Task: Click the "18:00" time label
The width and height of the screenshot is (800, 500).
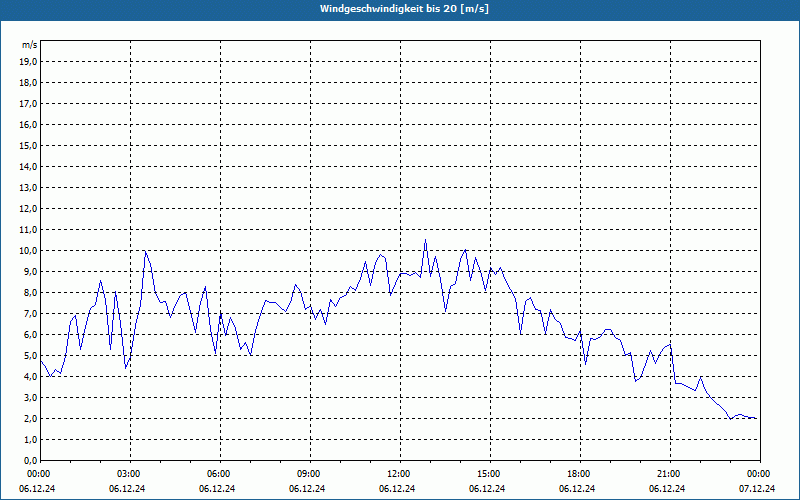Action: 578,474
